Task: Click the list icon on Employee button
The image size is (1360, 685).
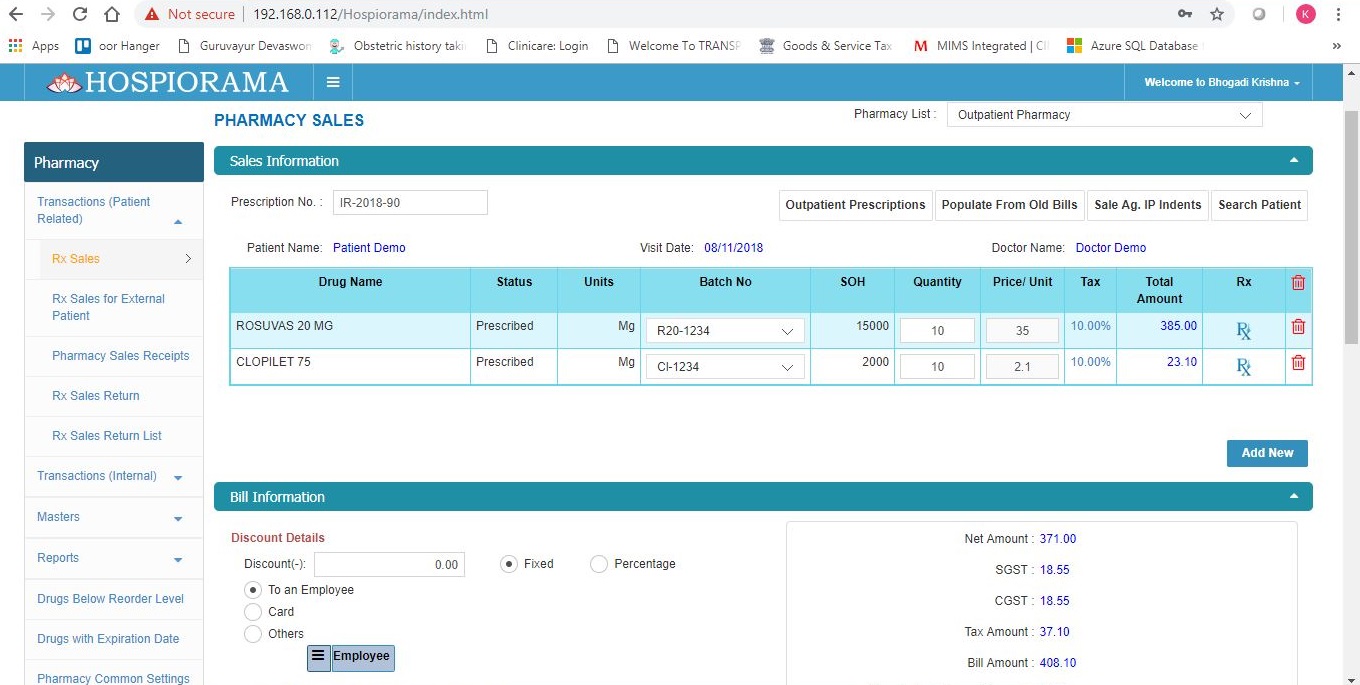Action: tap(319, 656)
